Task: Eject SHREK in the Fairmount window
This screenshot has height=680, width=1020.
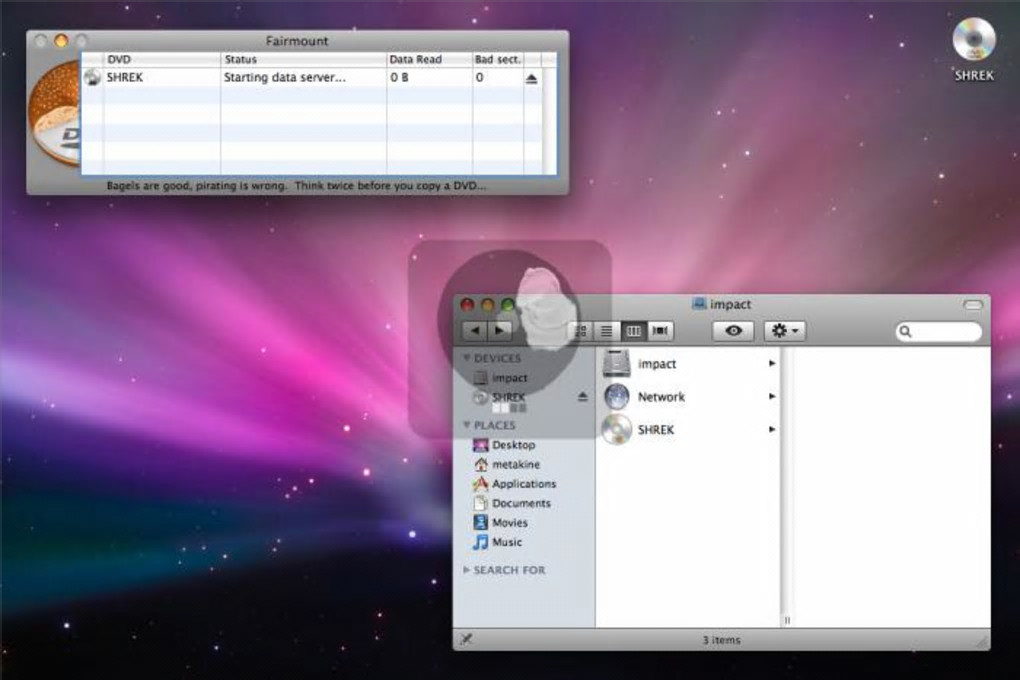Action: [531, 79]
